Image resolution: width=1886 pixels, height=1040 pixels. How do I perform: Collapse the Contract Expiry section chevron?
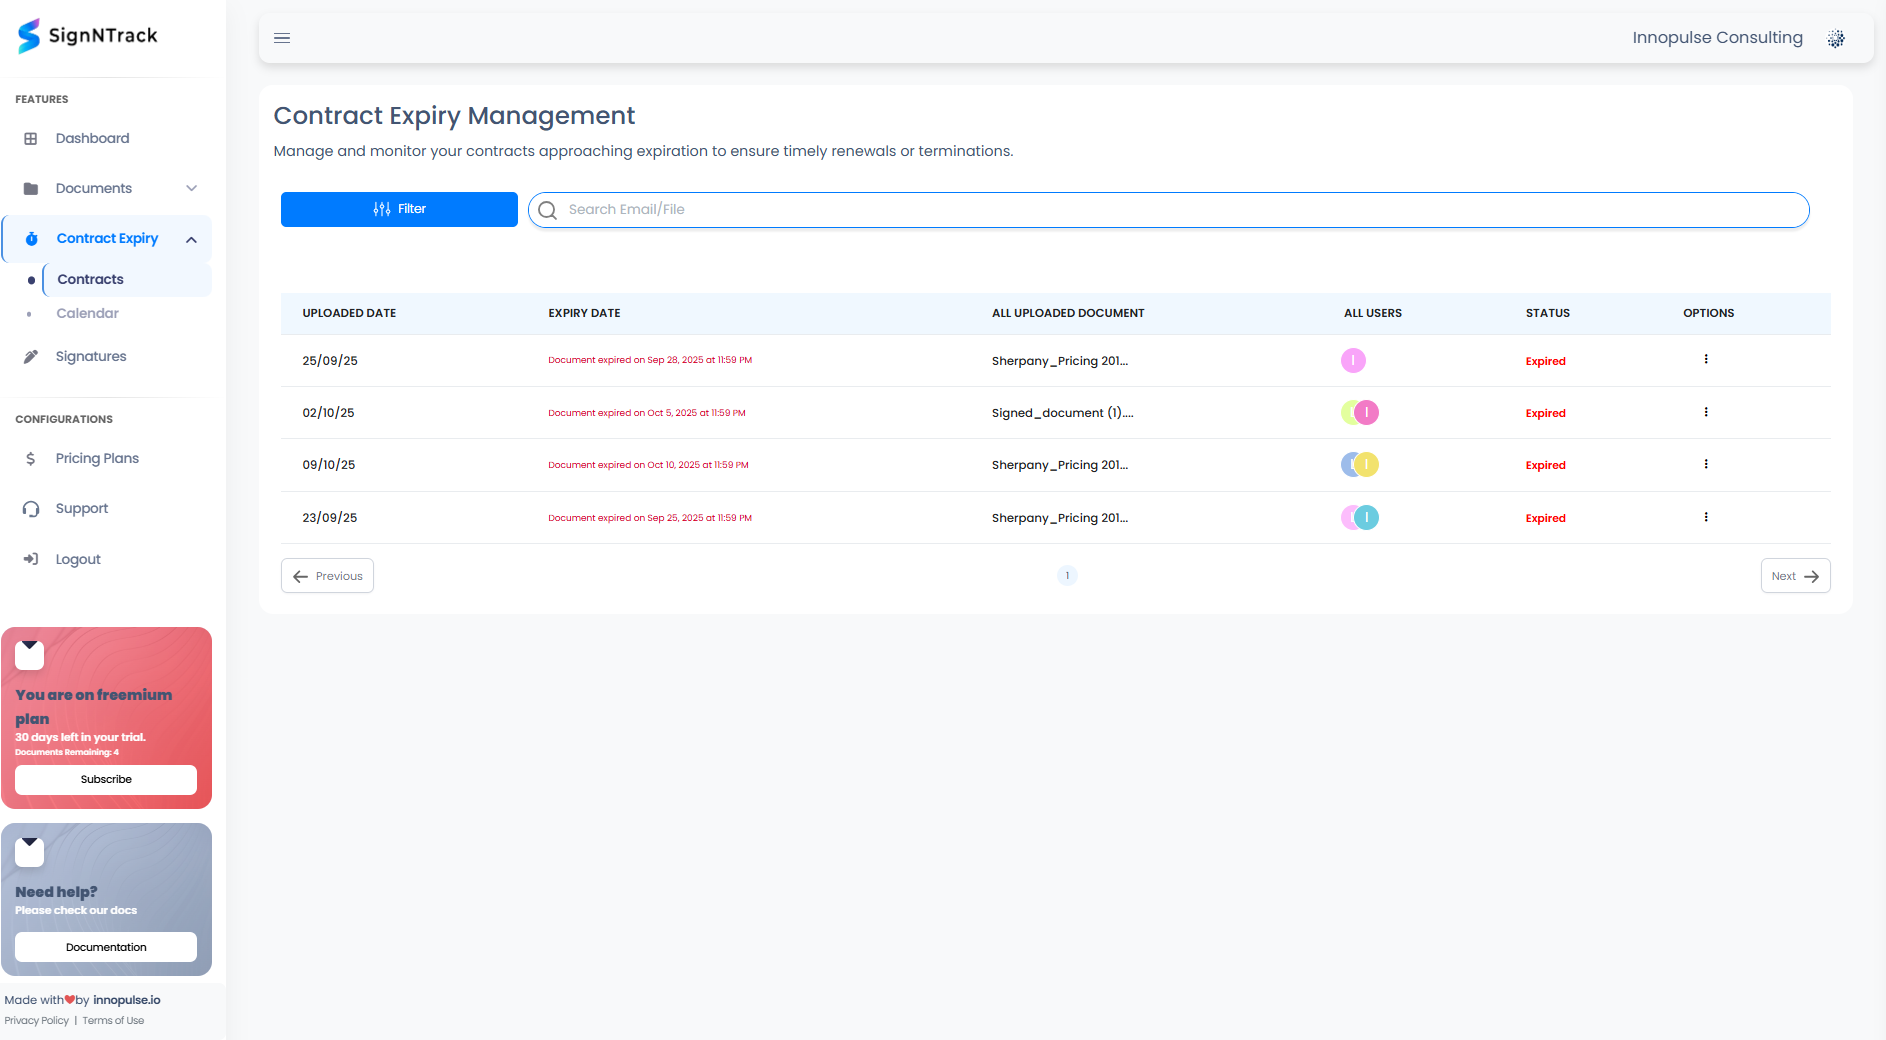coord(191,238)
